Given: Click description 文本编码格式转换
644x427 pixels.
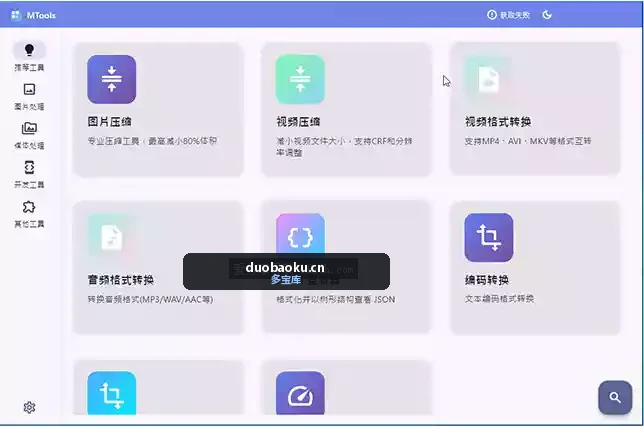Looking at the screenshot, I should click(x=499, y=298).
